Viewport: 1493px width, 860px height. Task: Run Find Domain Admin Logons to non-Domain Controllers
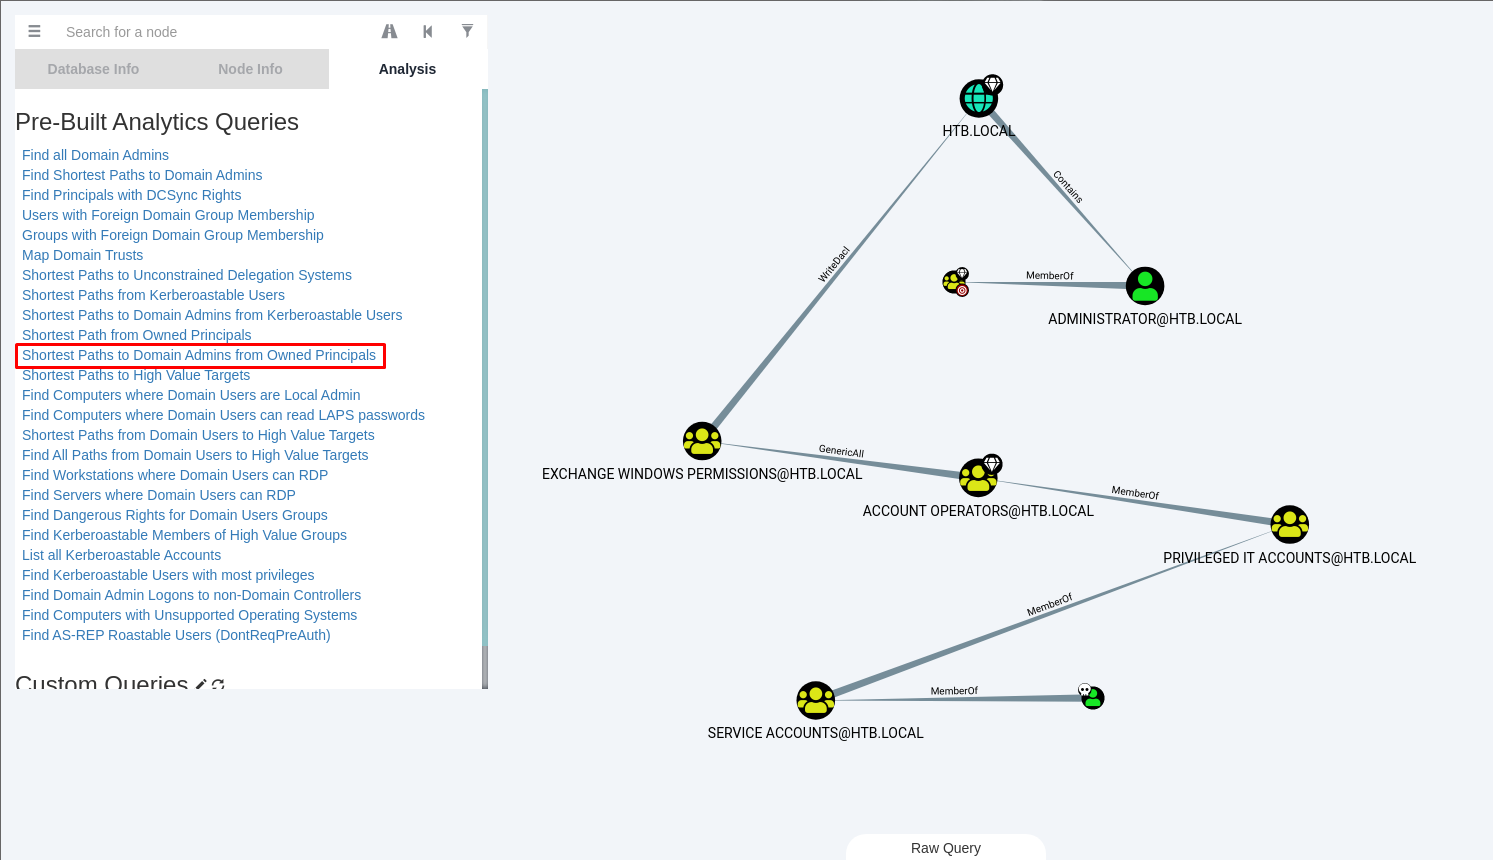(191, 595)
